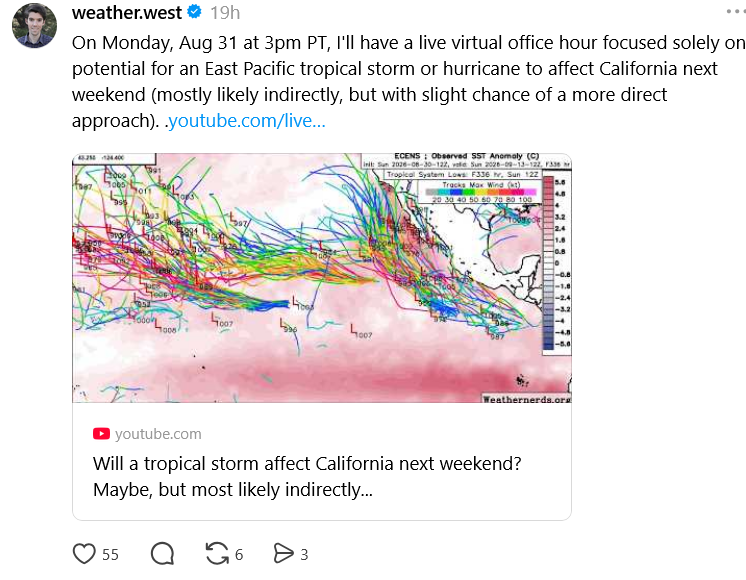Click the red YouTube logo icon
Screen dimensions: 746x580
[x=101, y=433]
